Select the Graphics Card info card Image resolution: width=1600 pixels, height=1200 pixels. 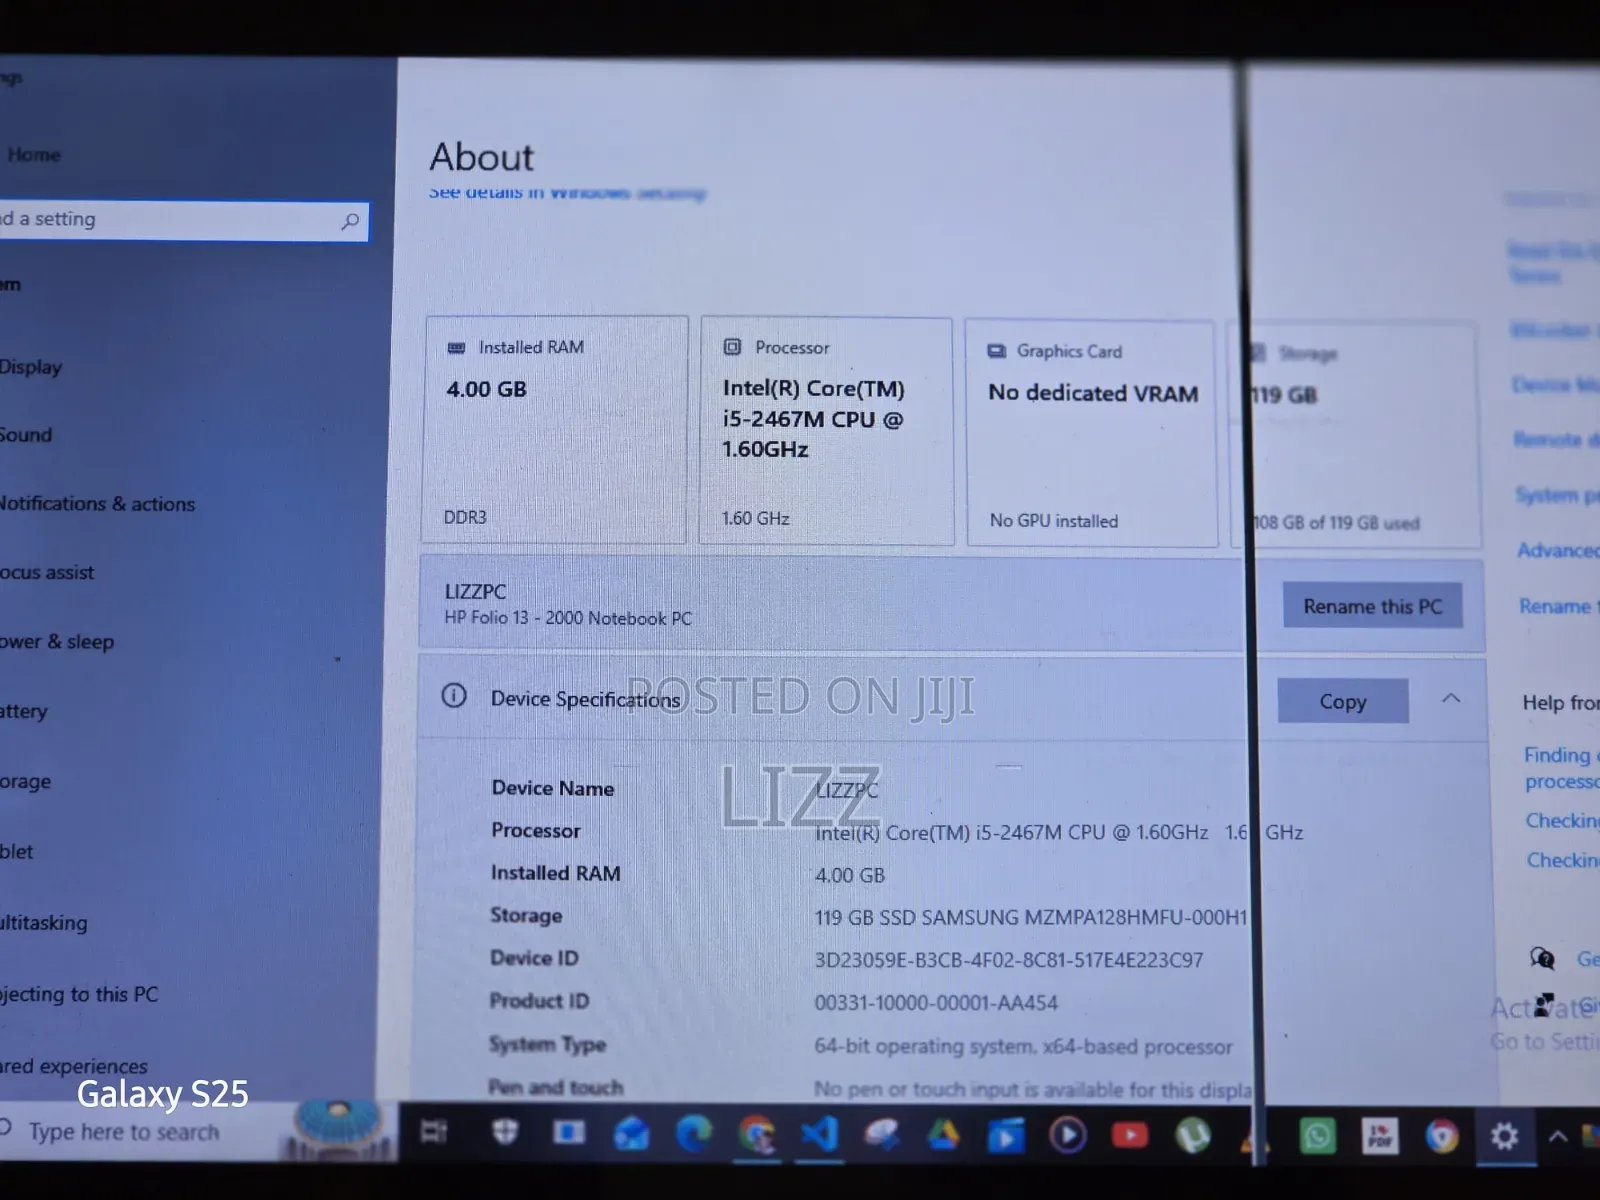point(1091,433)
